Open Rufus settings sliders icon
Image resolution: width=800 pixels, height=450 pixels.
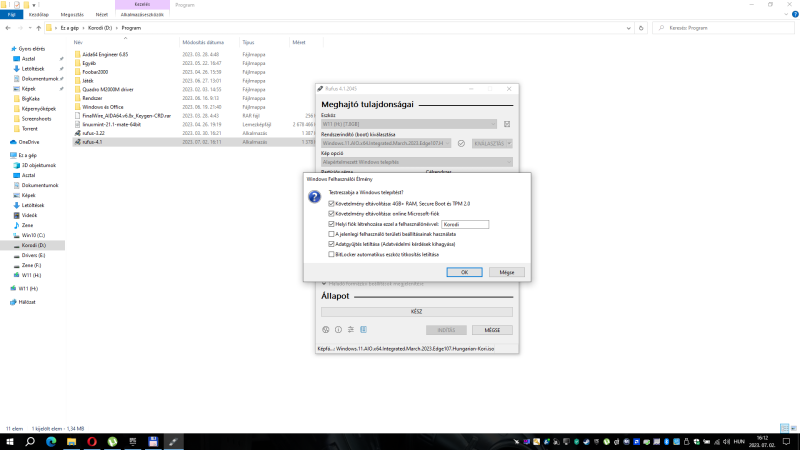(351, 330)
